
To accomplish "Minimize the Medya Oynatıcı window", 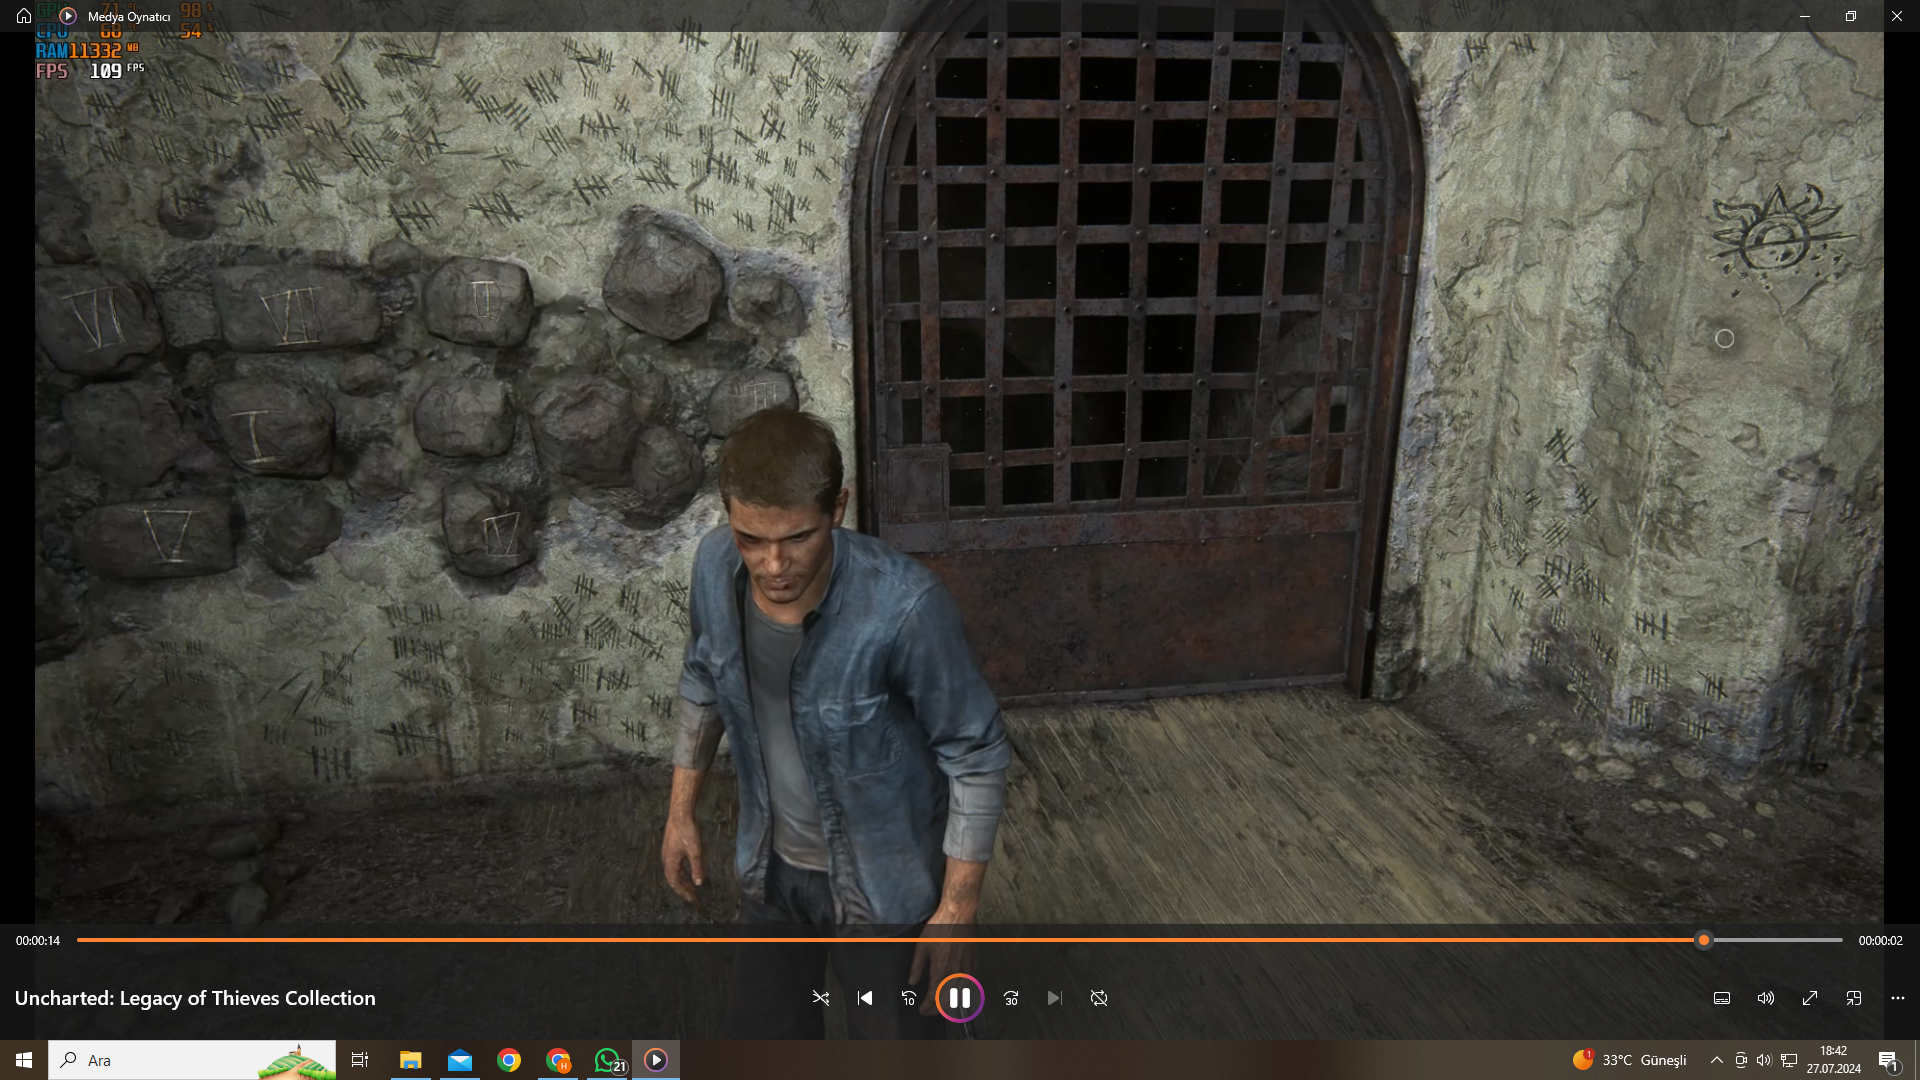I will click(1805, 16).
